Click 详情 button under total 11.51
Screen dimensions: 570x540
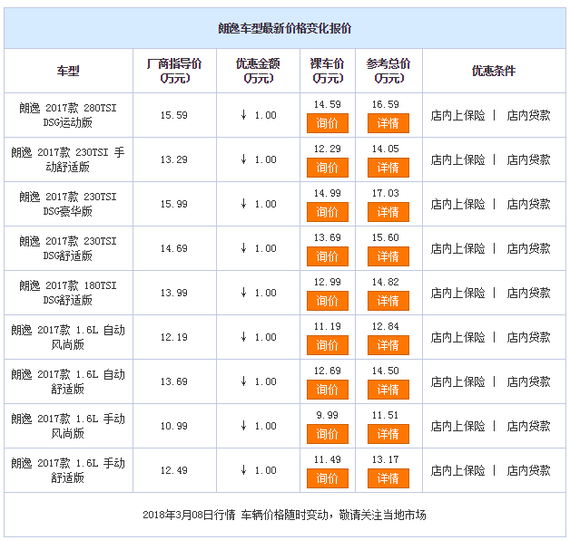pyautogui.click(x=388, y=434)
